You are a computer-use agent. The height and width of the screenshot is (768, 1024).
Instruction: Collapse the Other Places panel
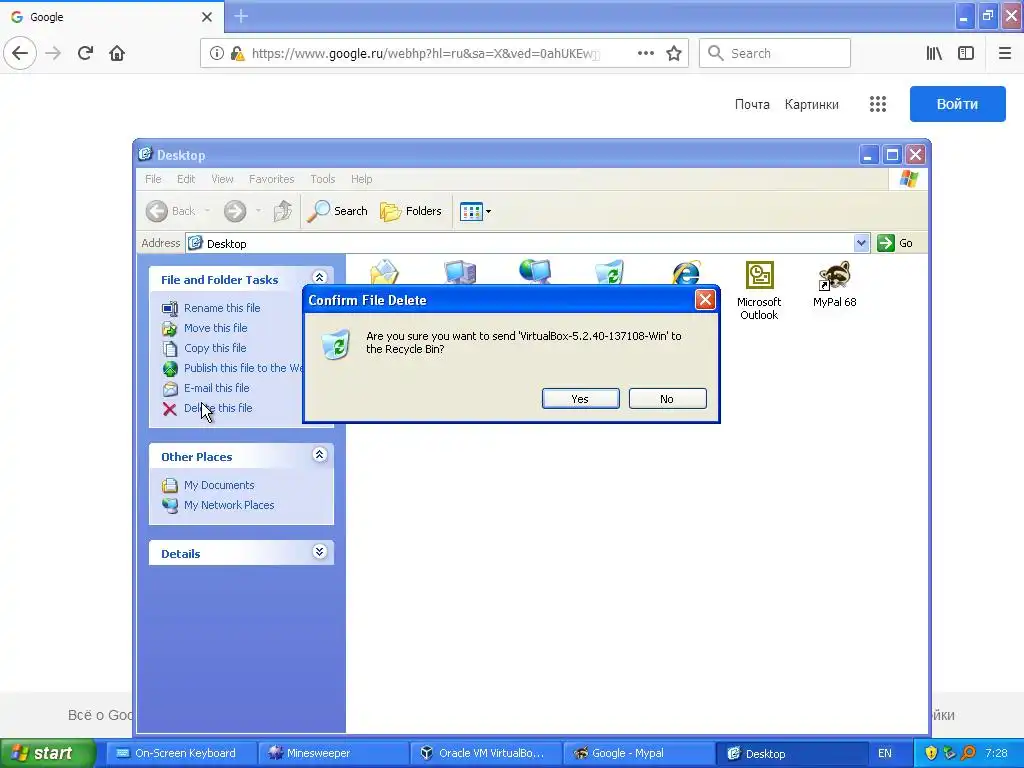(x=319, y=455)
